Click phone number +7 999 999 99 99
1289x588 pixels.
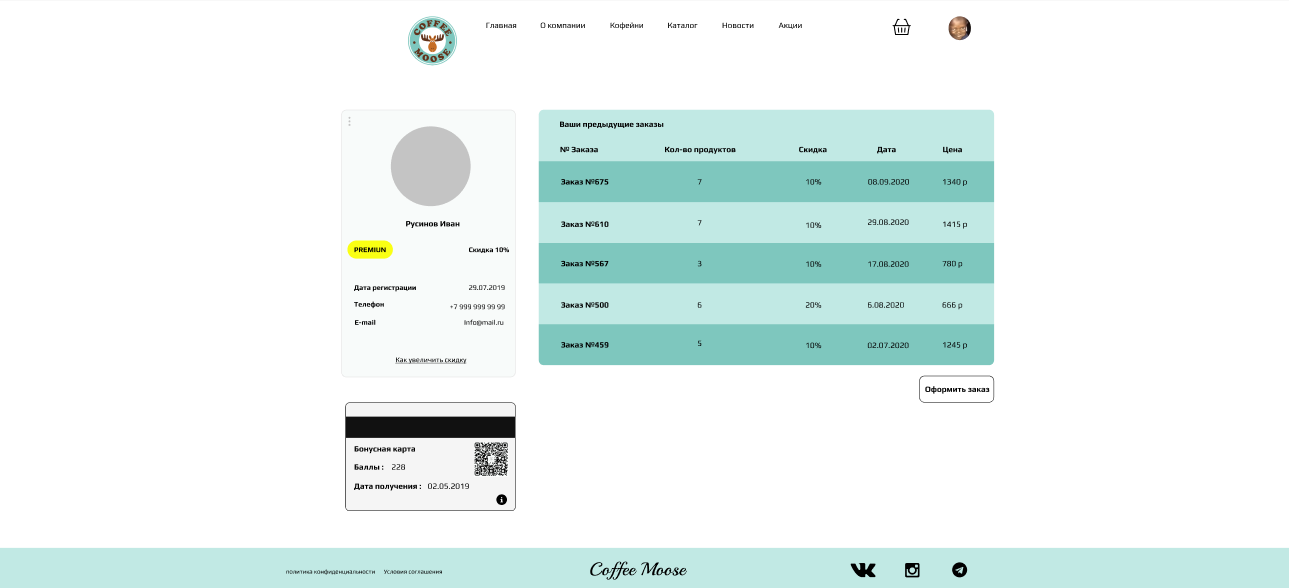(477, 307)
